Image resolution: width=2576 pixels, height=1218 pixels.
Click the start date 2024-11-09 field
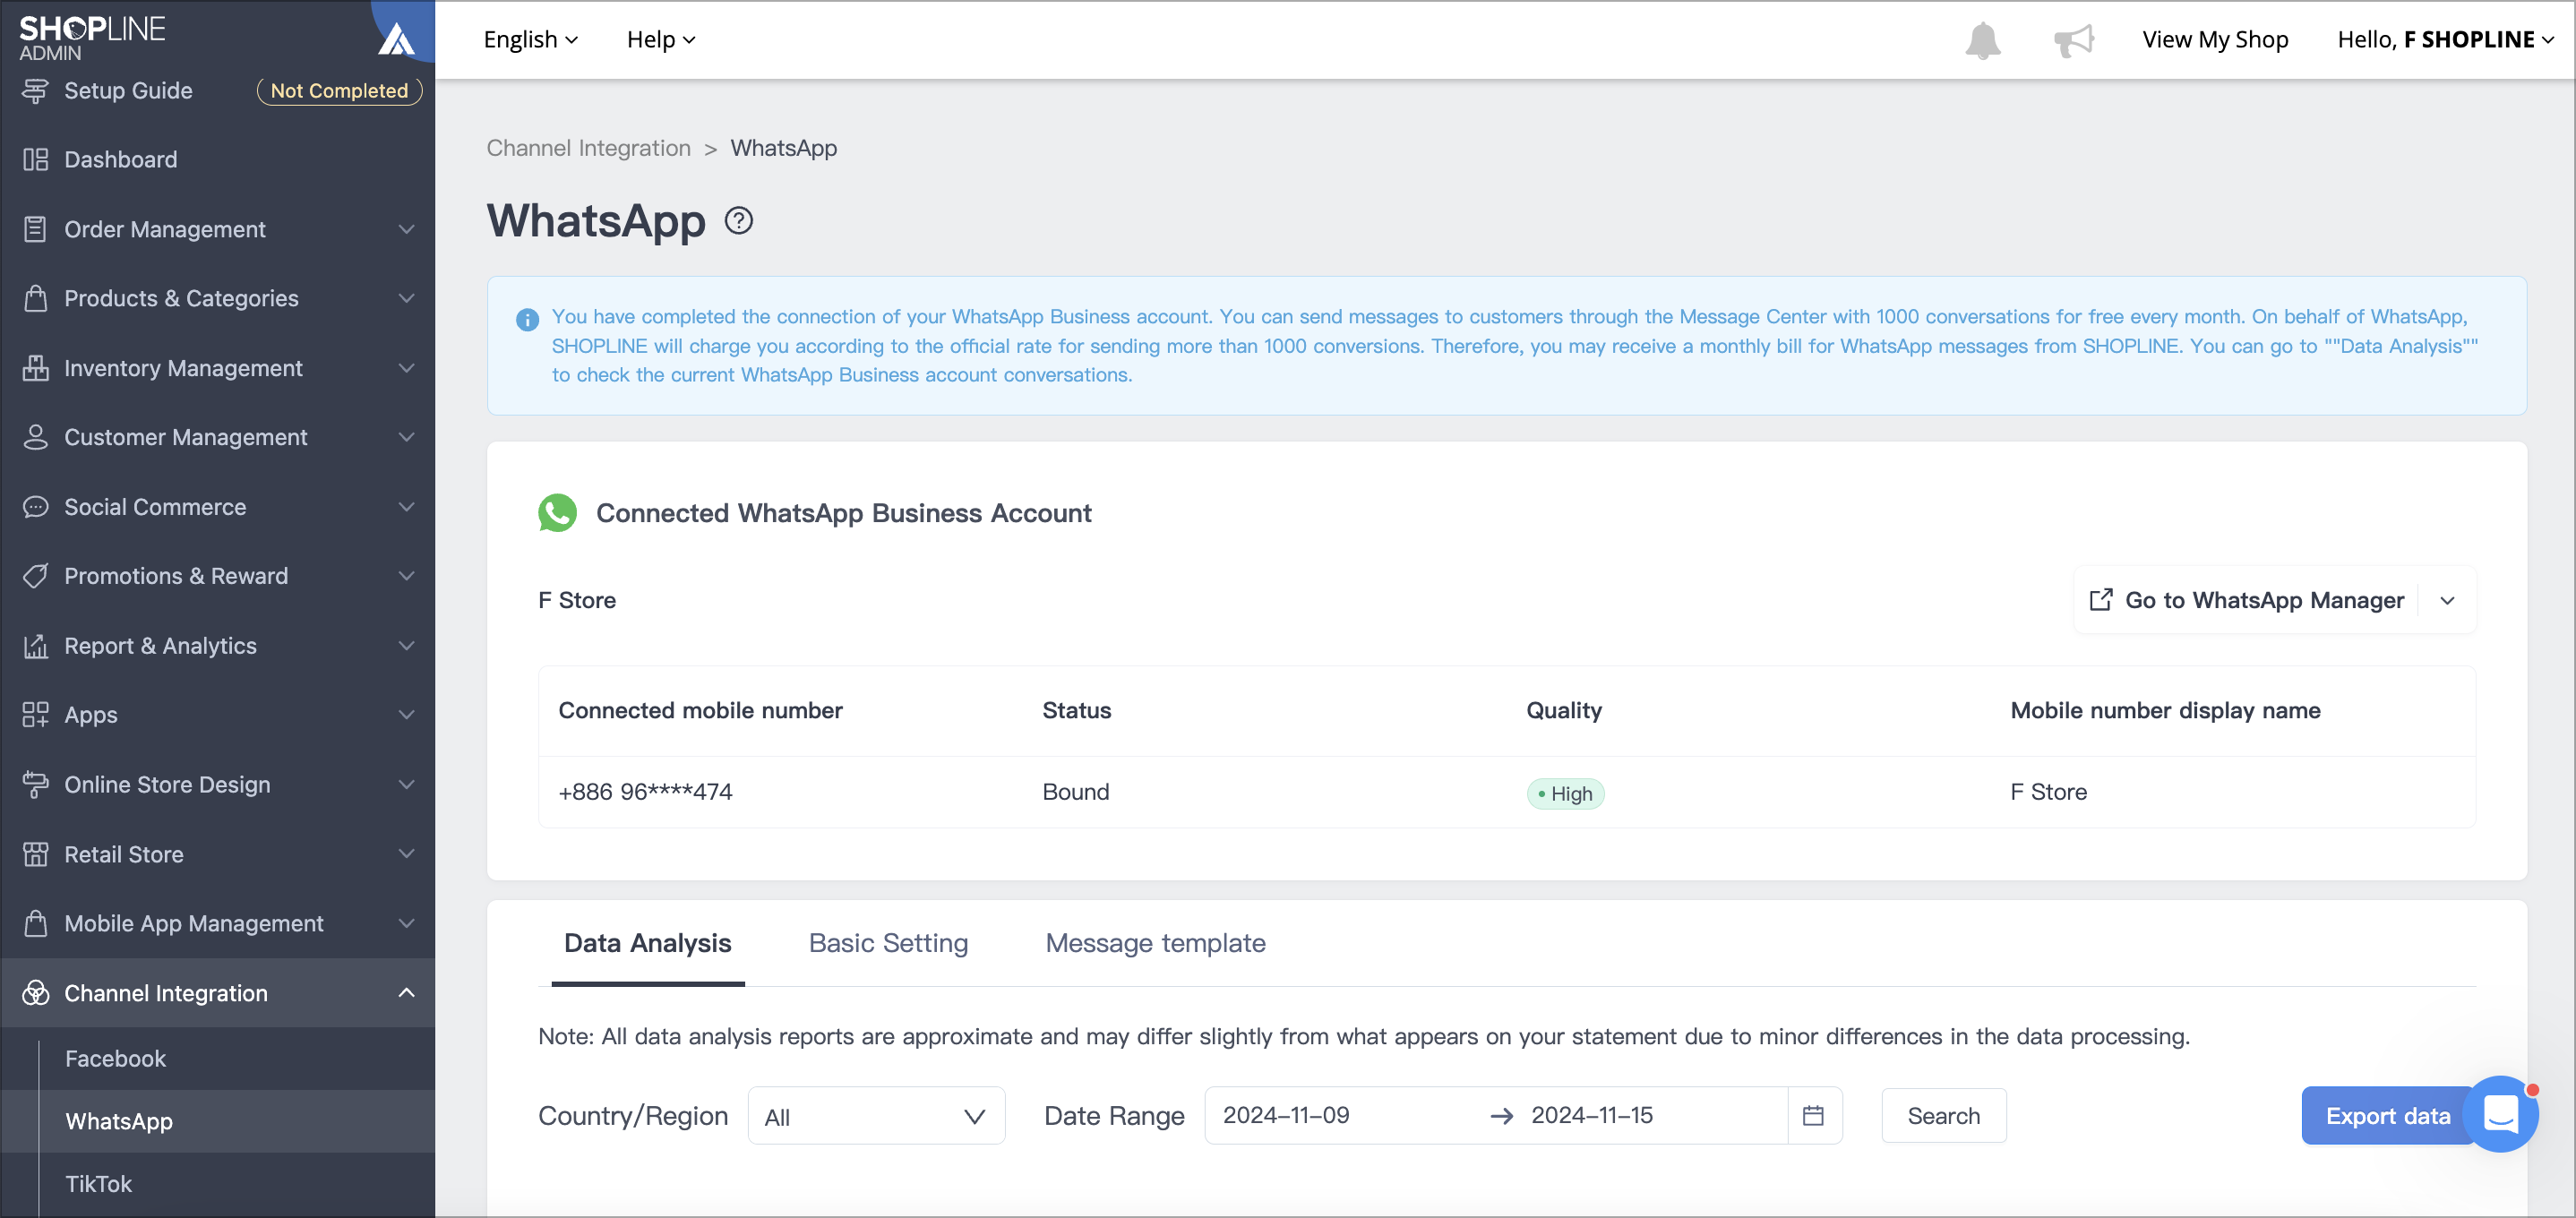[1286, 1115]
